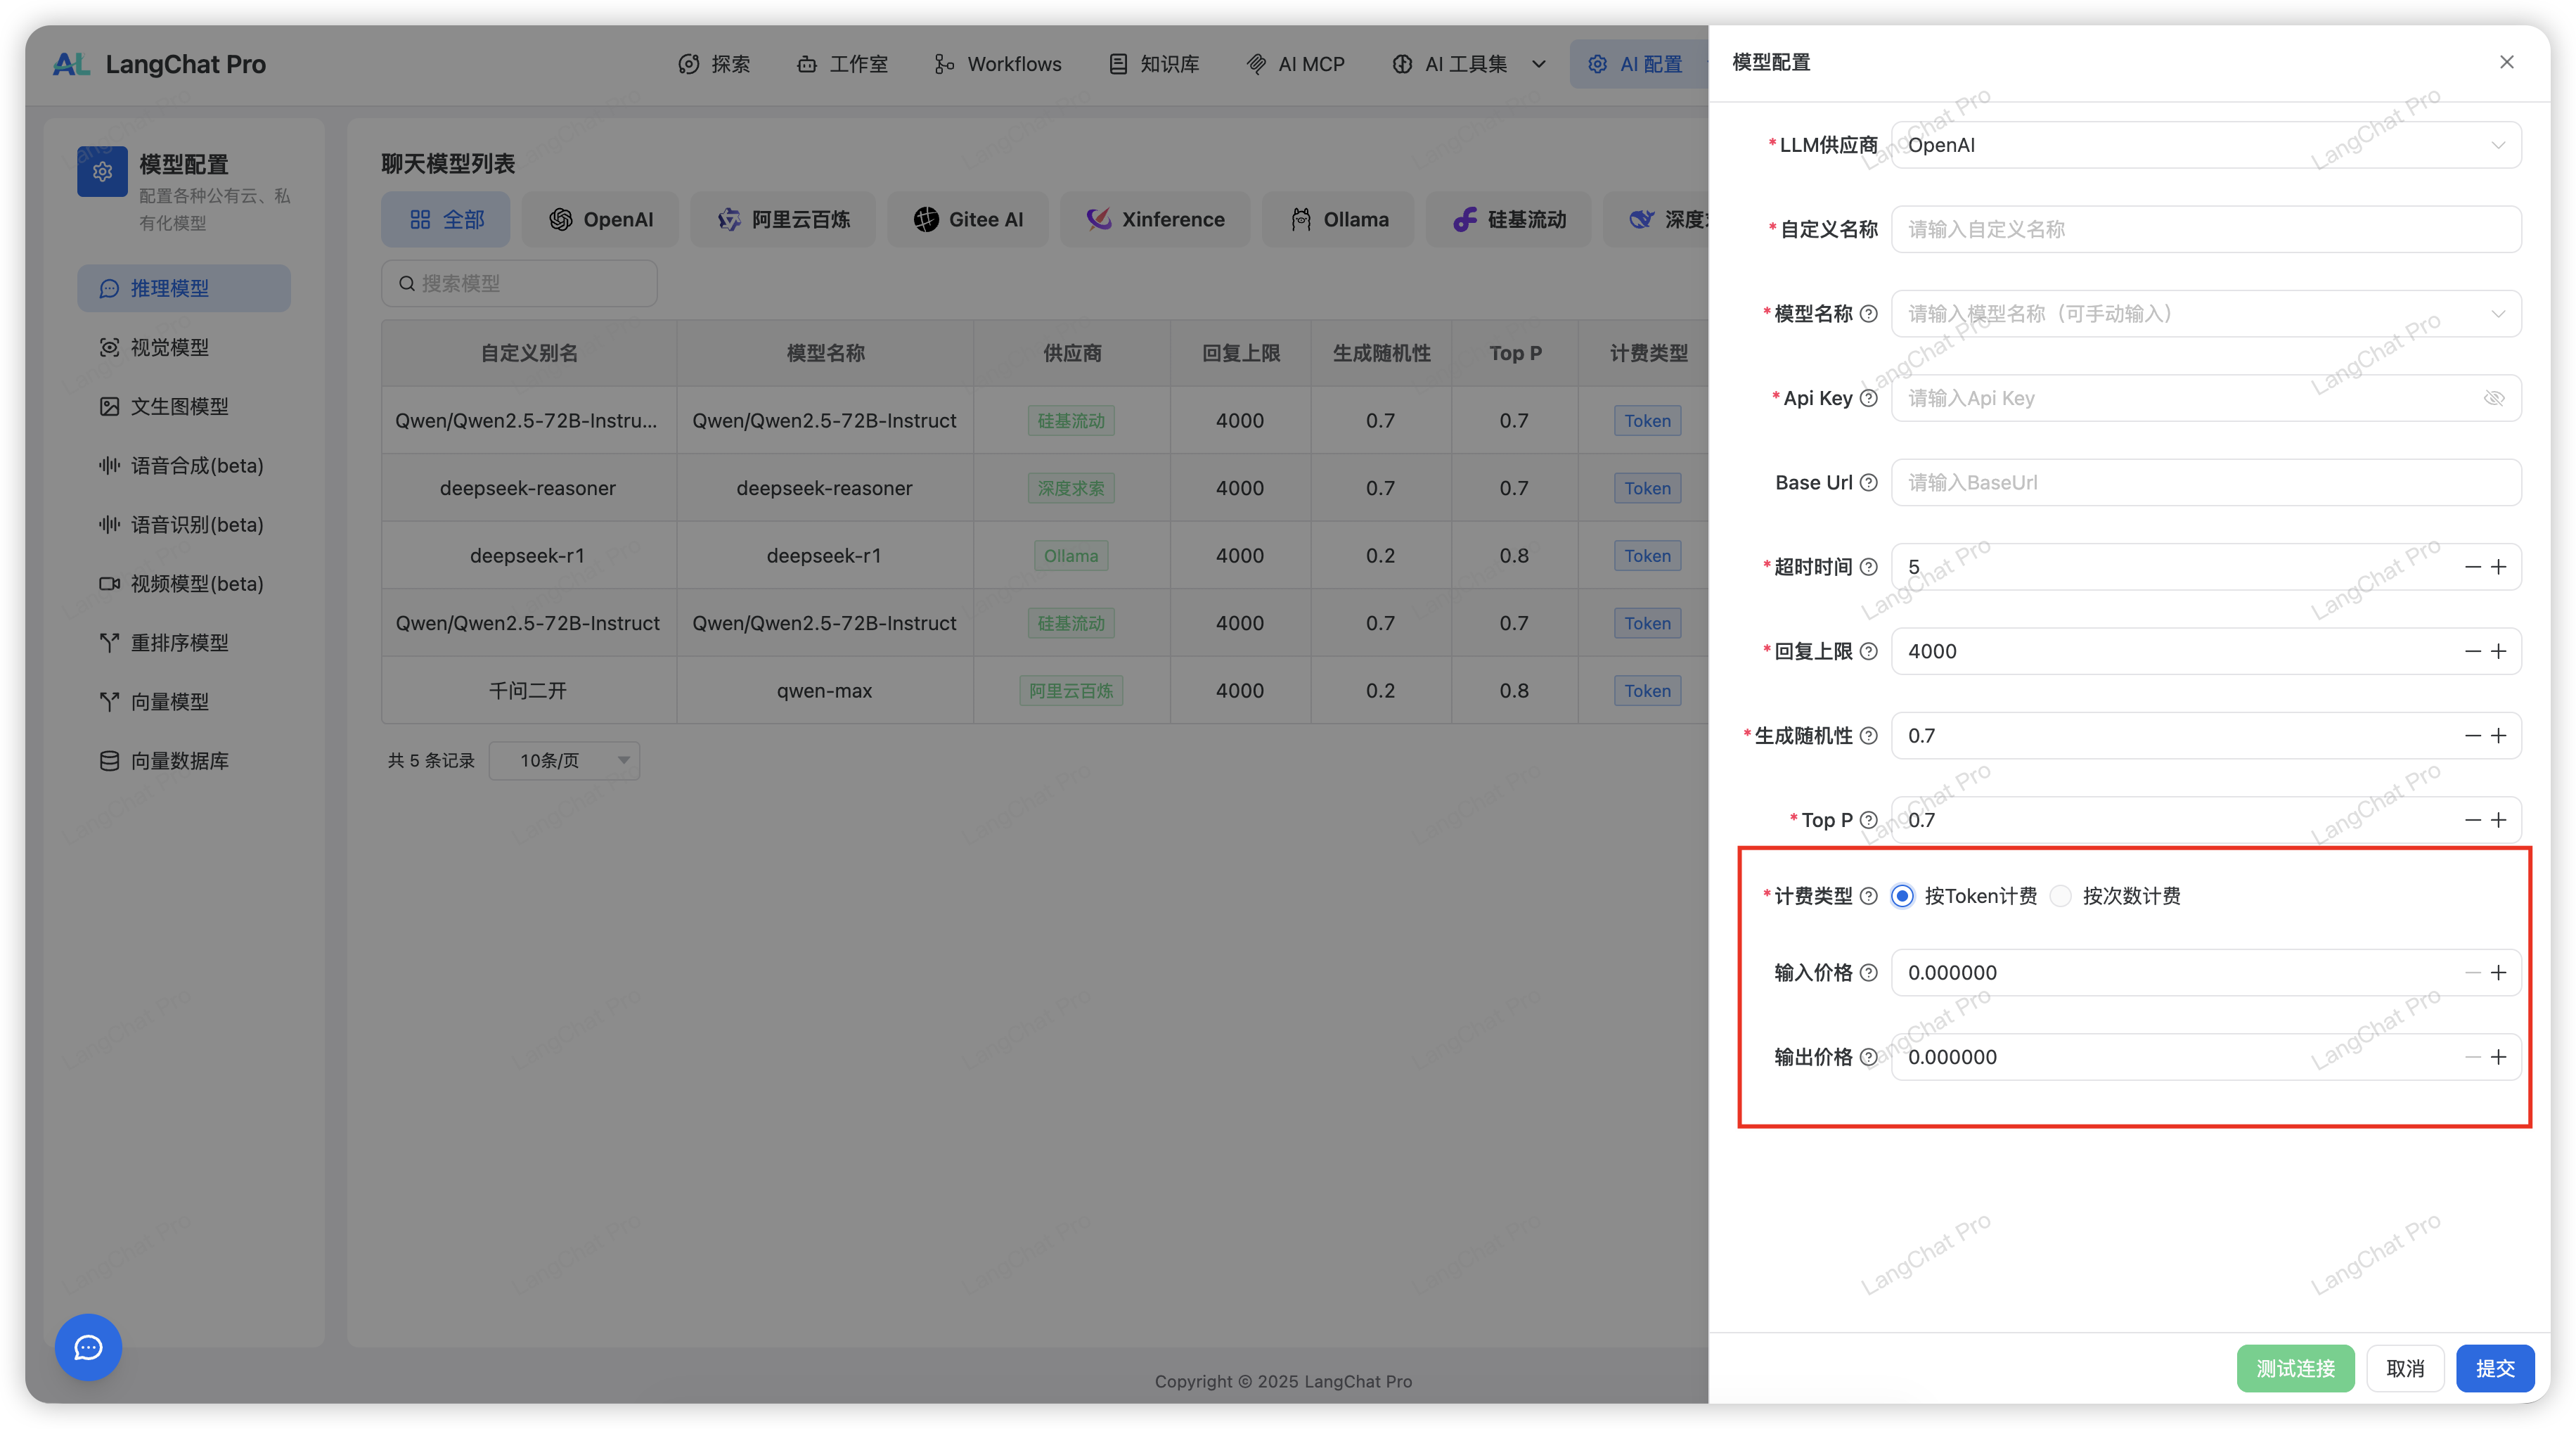Click the help icon beside 计费类型
The height and width of the screenshot is (1429, 2576).
coord(1868,896)
